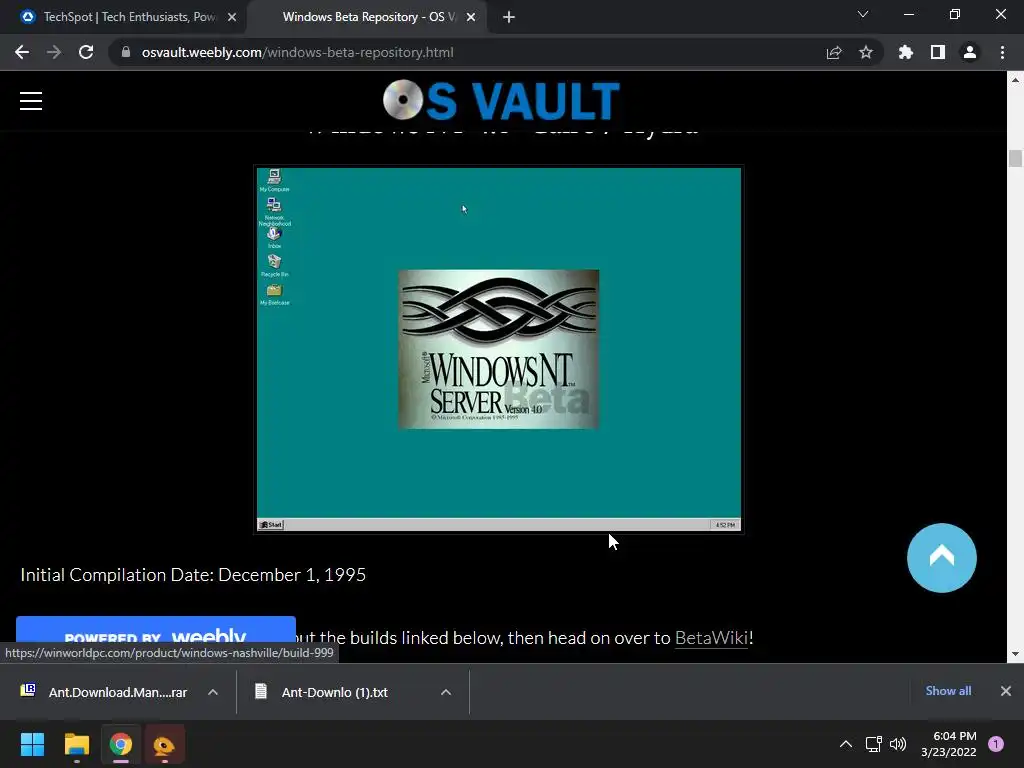Expand options for the txt download
The image size is (1024, 768).
click(x=446, y=692)
